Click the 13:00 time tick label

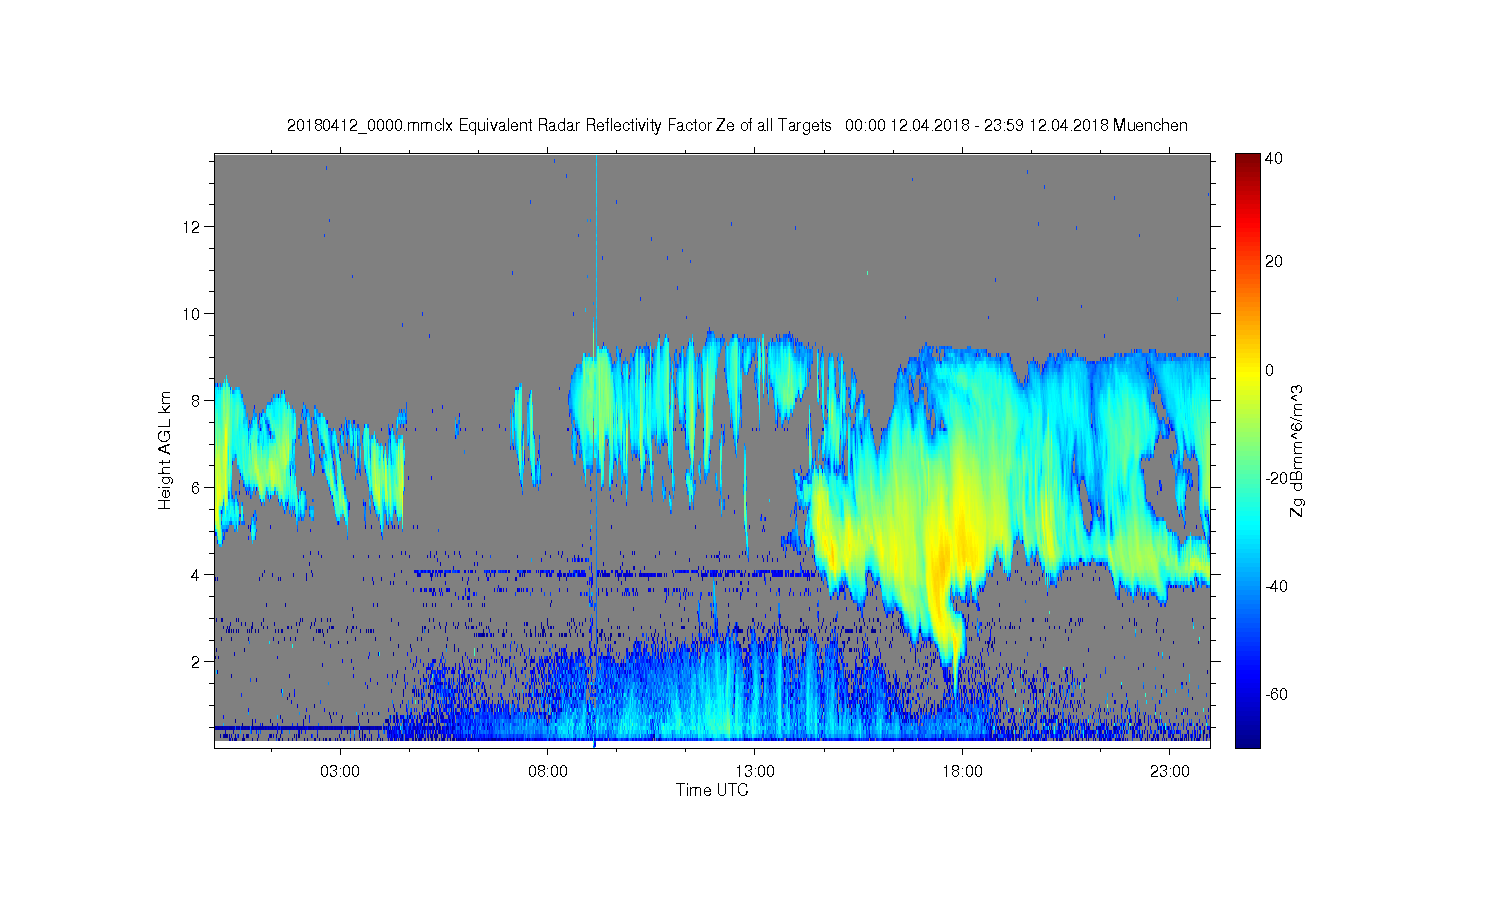click(x=755, y=772)
